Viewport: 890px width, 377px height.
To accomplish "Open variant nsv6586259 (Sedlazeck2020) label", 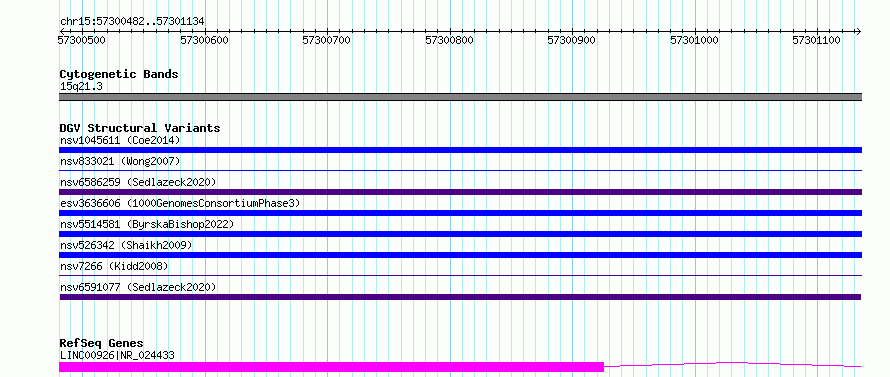I will coord(138,182).
